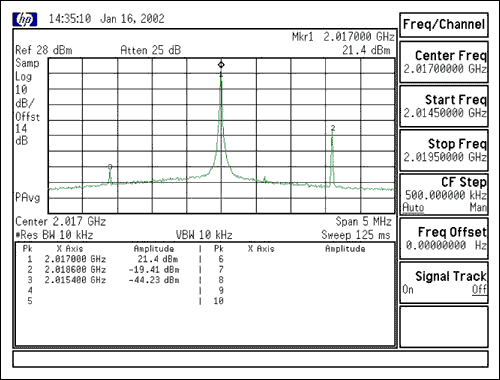Image resolution: width=500 pixels, height=380 pixels.
Task: Click the 21.4 dBm amplitude cell in the peak table
Action: (158, 259)
